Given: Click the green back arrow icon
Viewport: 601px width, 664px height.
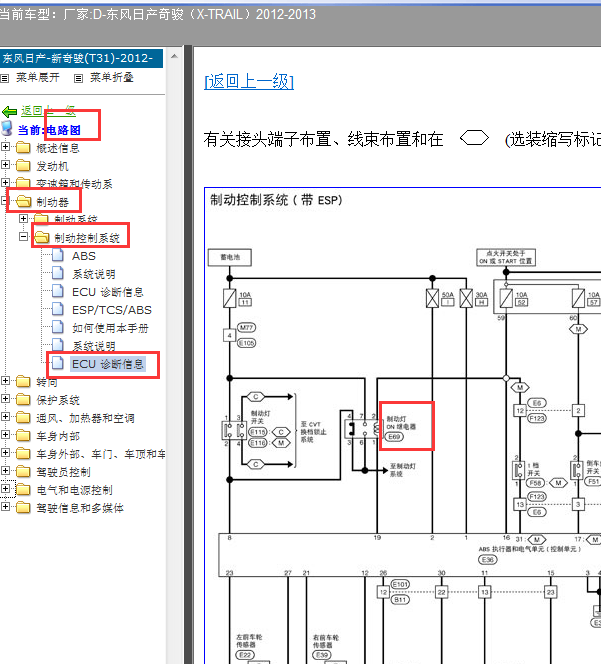Looking at the screenshot, I should click(x=9, y=112).
